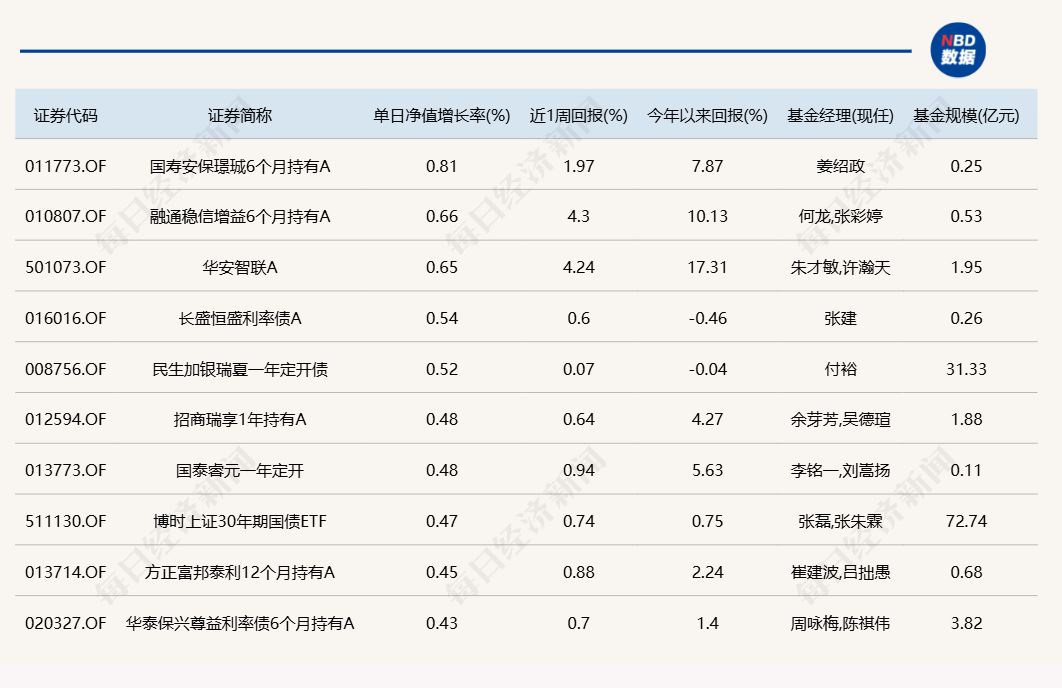Click daily growth rate 0.81
This screenshot has height=688, width=1062.
tap(442, 166)
